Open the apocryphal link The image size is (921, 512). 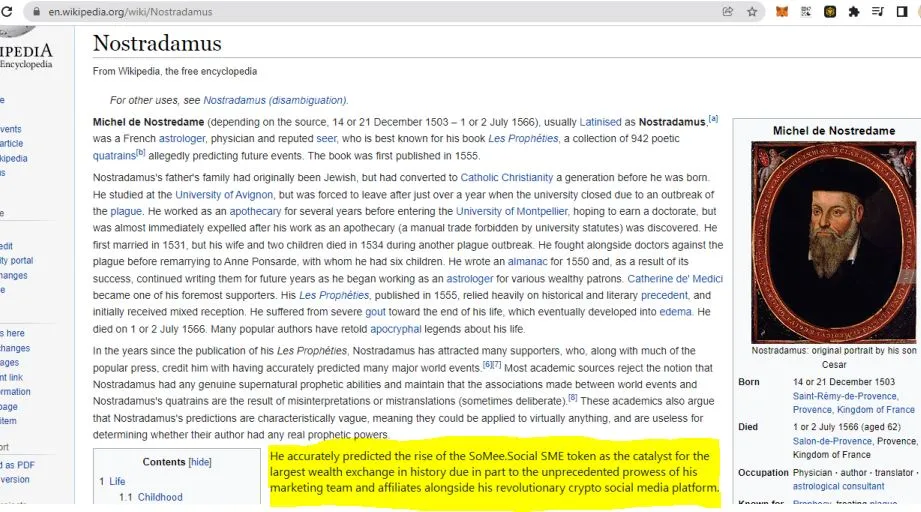tap(396, 329)
